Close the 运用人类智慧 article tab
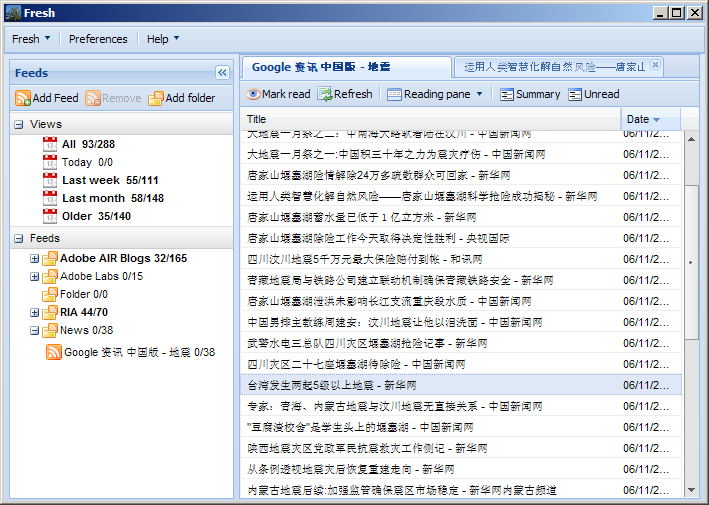 (x=655, y=65)
